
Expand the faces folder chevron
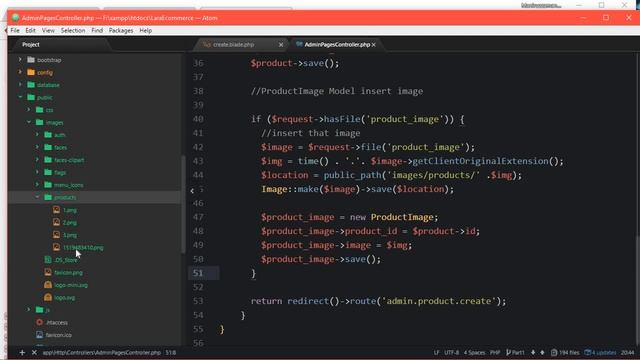(x=37, y=147)
